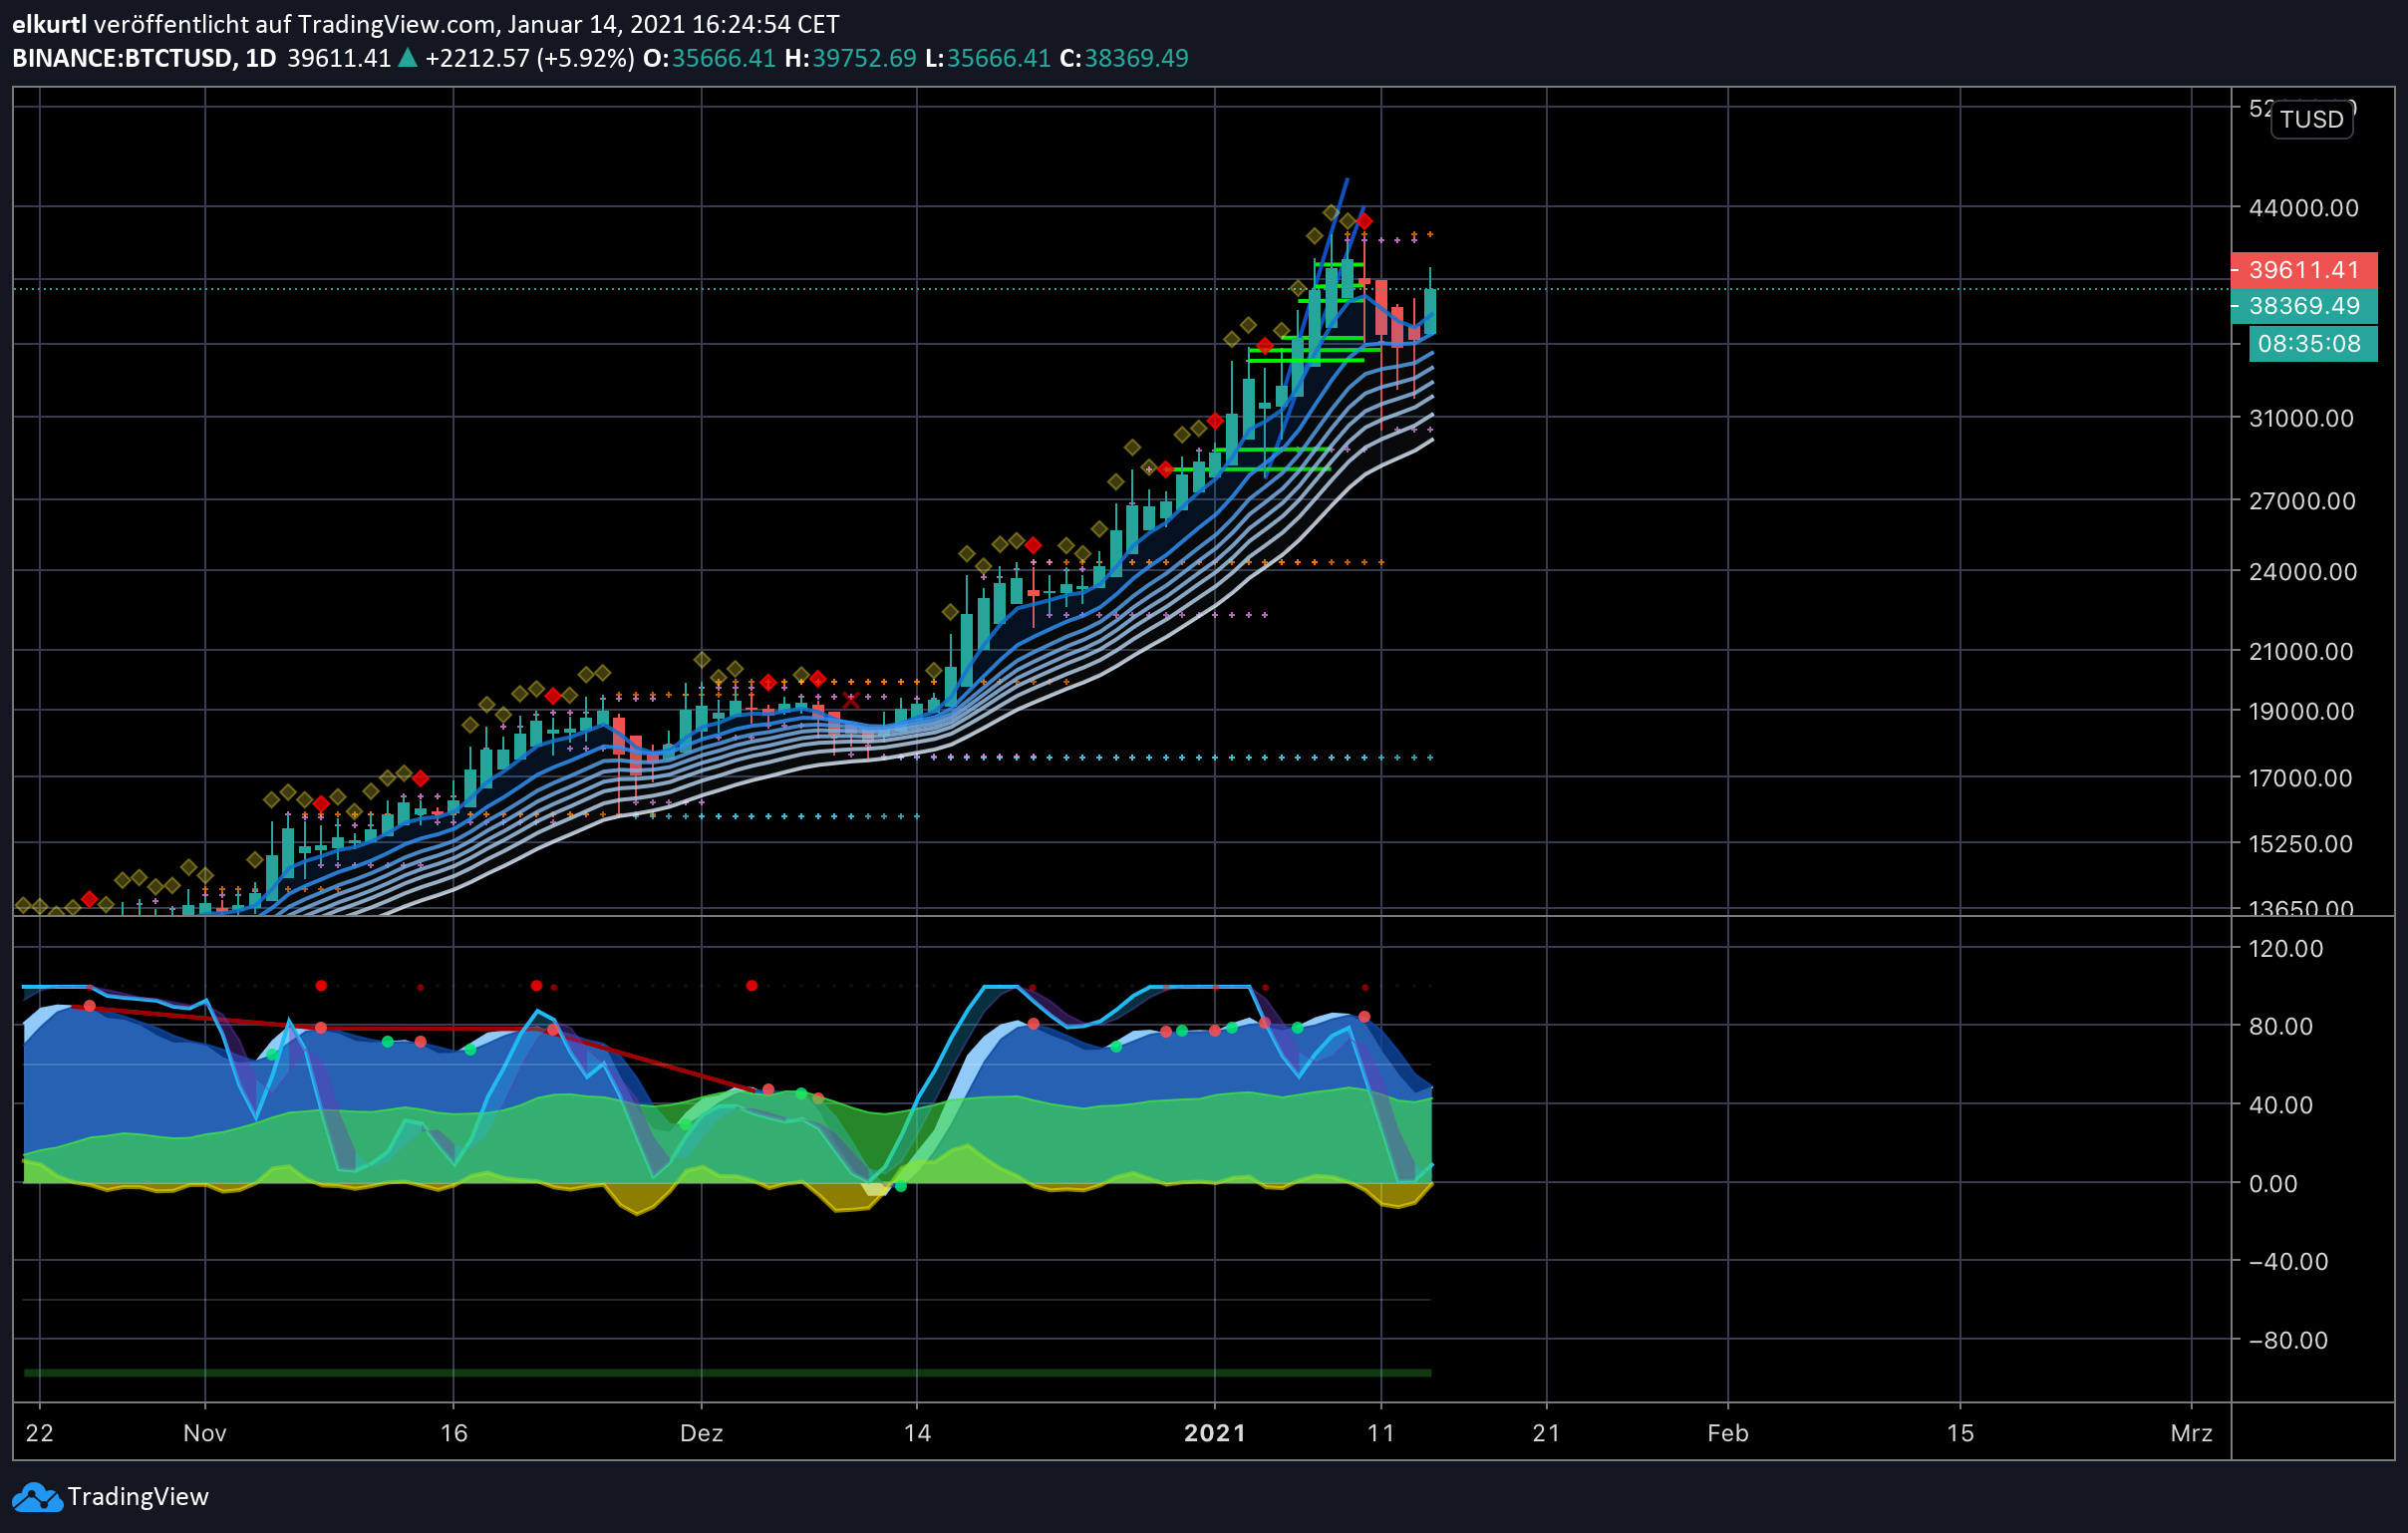Click the Nov label on time axis
2408x1533 pixels.
point(205,1434)
